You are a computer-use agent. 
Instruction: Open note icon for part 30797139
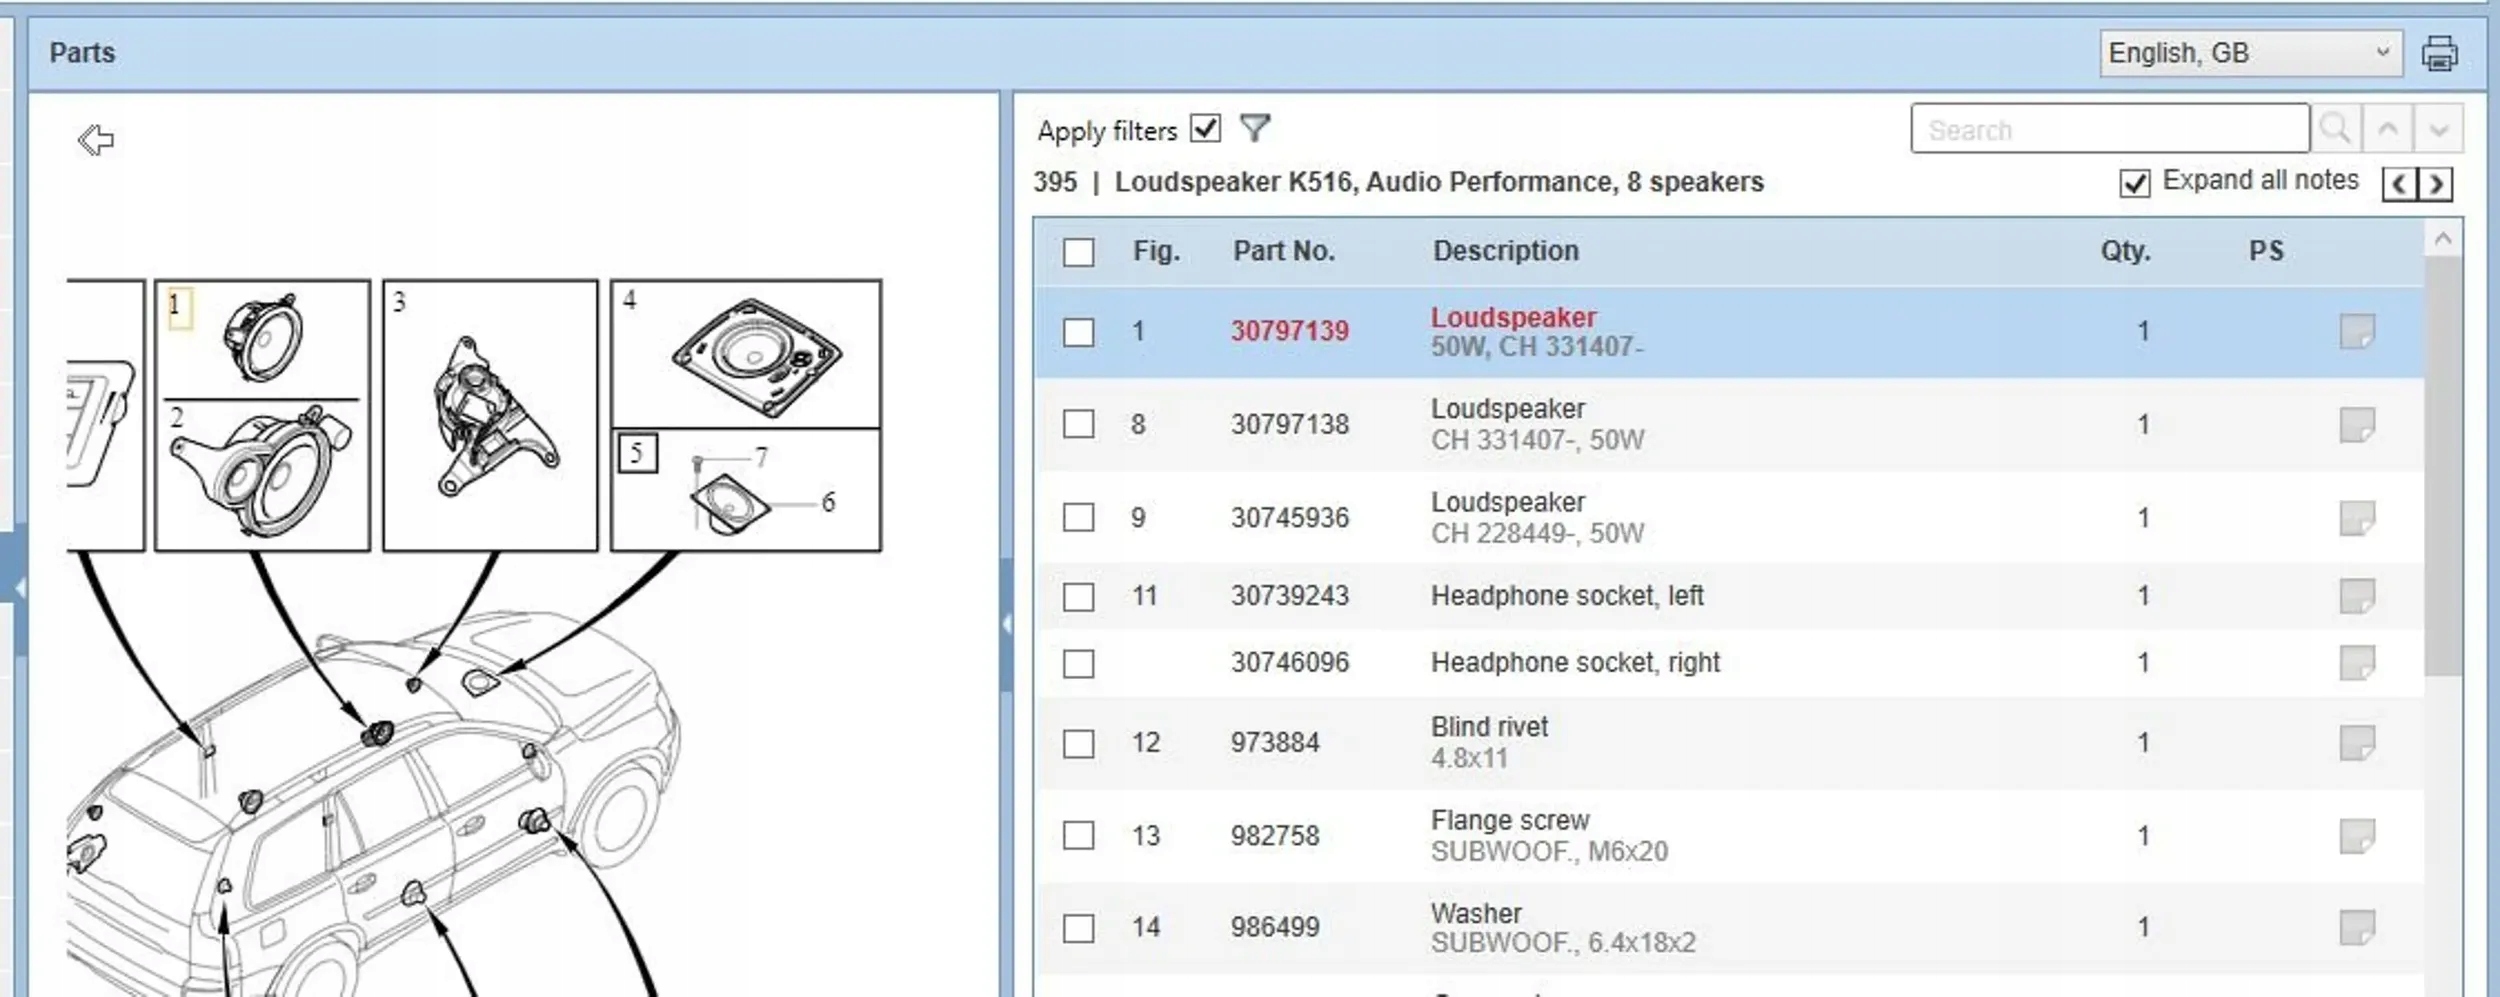(x=2356, y=331)
